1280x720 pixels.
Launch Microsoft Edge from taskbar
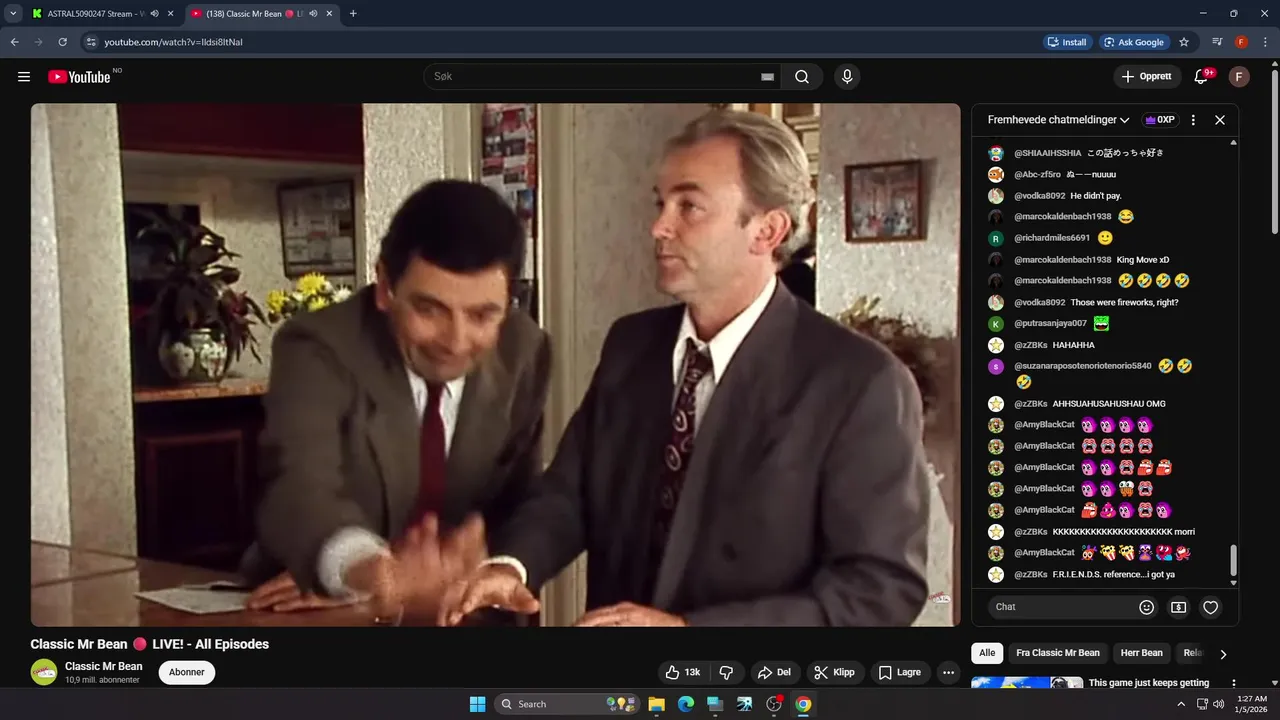click(x=686, y=704)
